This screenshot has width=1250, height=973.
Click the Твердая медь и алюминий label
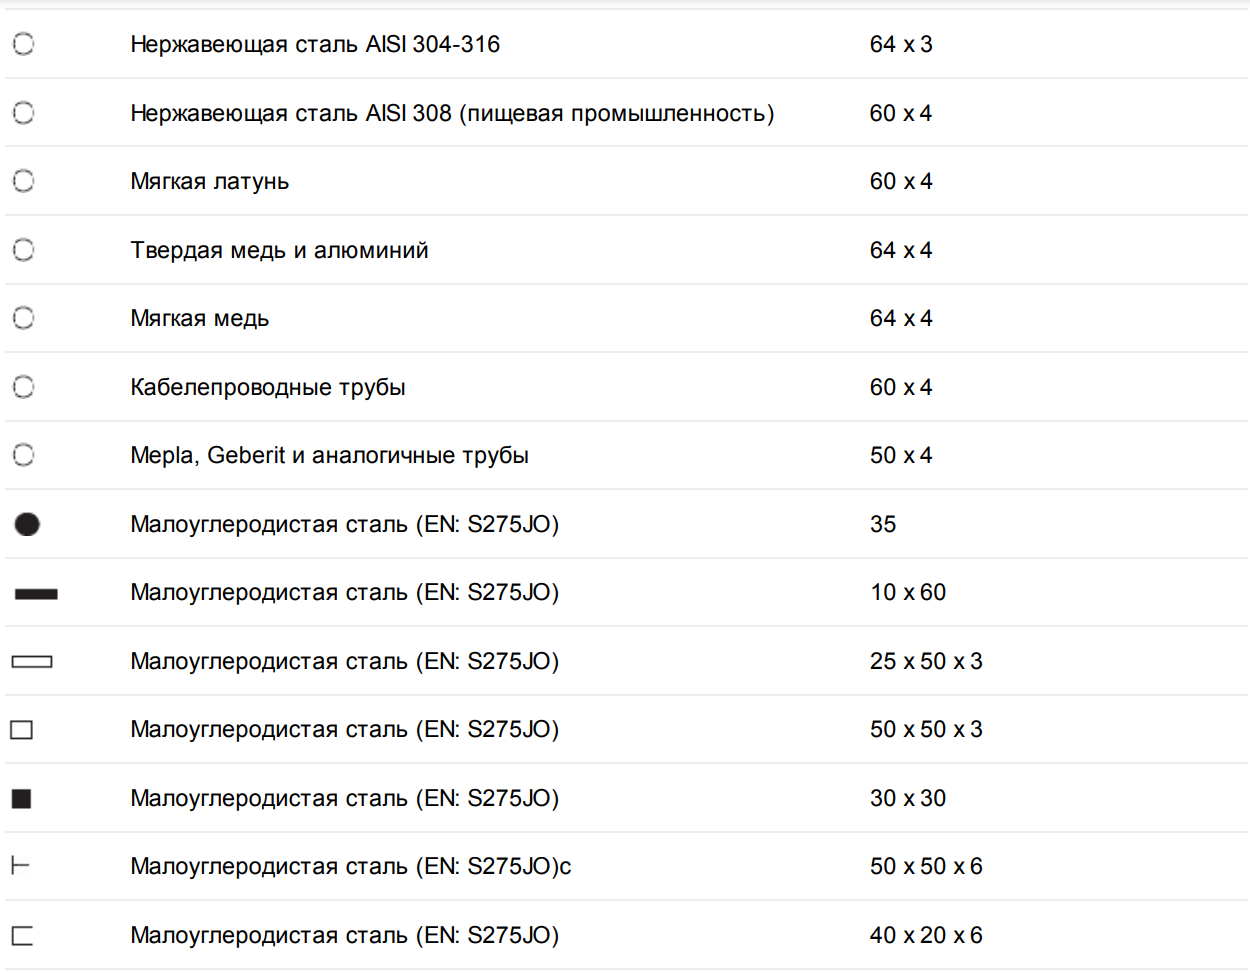click(x=279, y=250)
